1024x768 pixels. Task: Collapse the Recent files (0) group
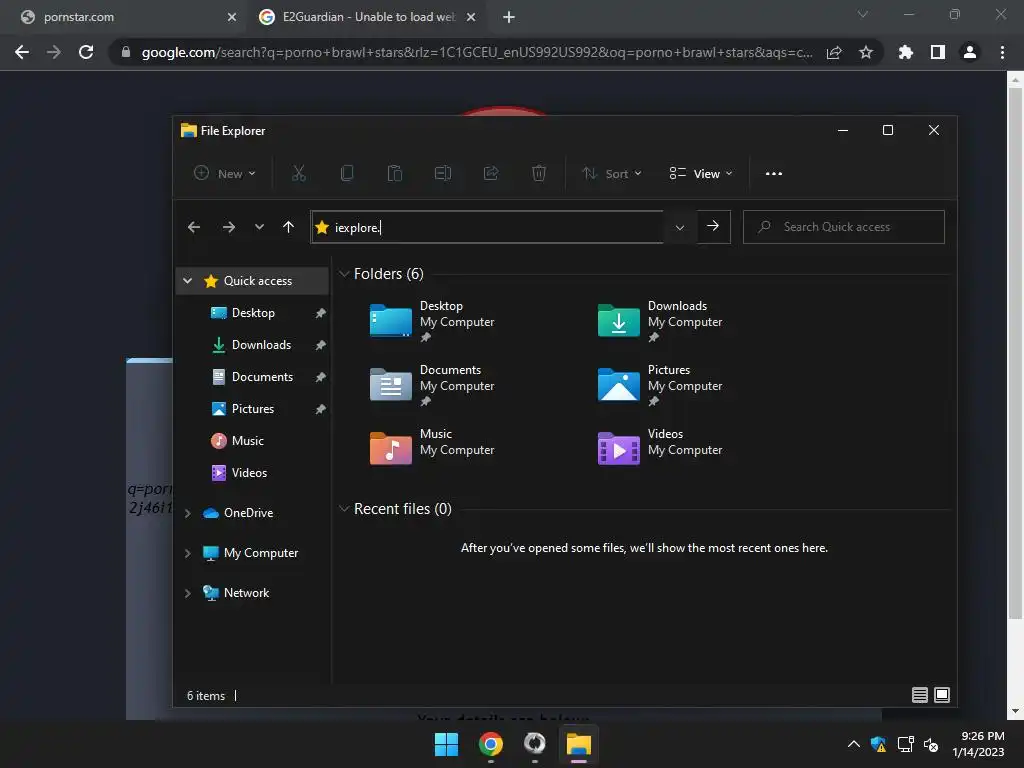tap(344, 509)
